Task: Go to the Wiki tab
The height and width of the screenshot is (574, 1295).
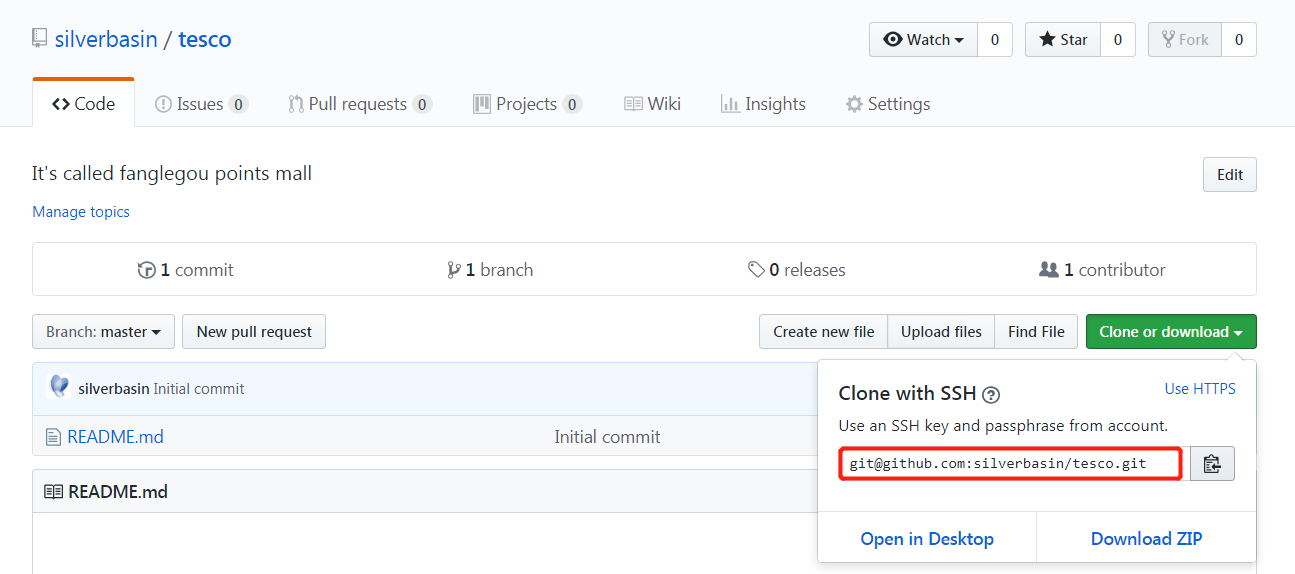Action: click(652, 104)
